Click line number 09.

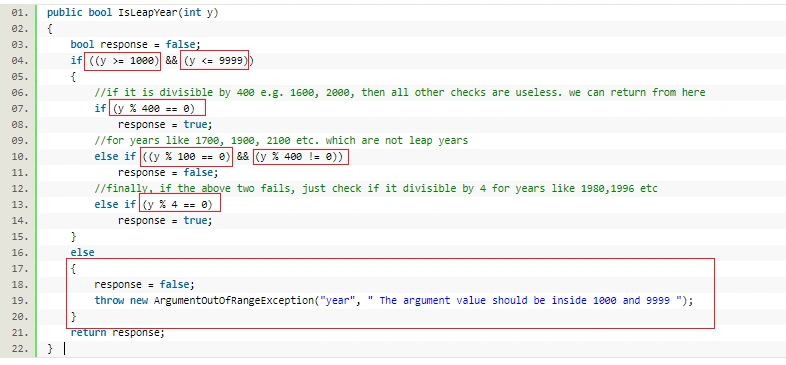[x=20, y=141]
